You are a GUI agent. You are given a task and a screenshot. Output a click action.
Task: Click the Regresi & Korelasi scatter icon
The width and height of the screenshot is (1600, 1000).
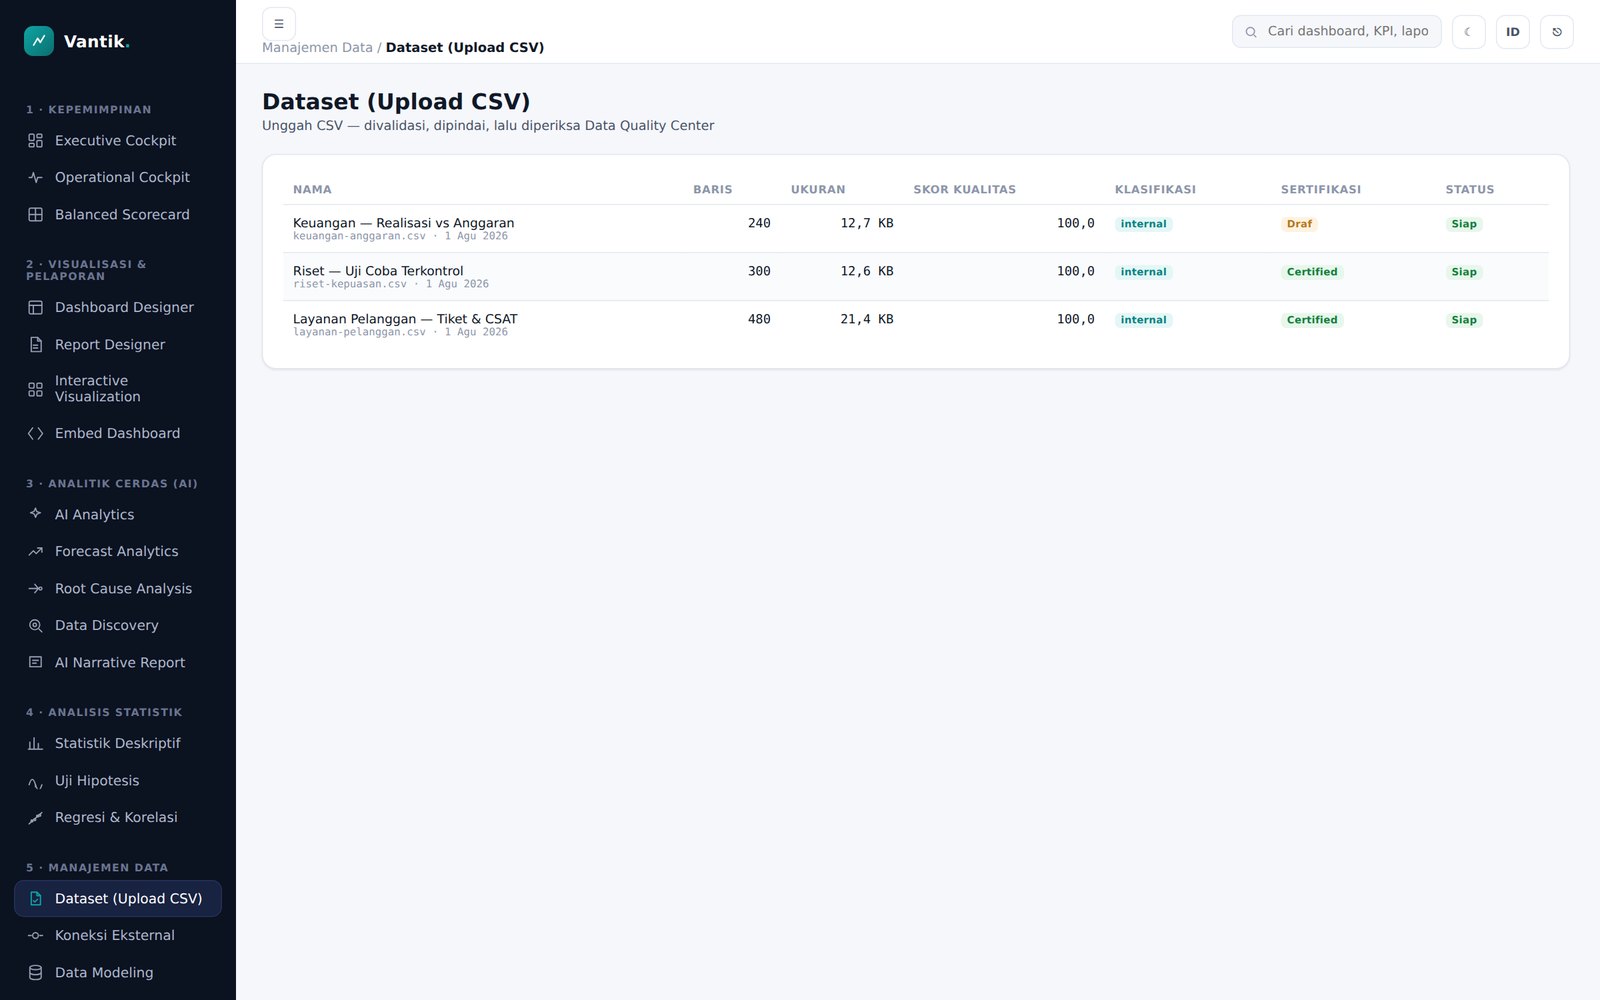click(36, 818)
